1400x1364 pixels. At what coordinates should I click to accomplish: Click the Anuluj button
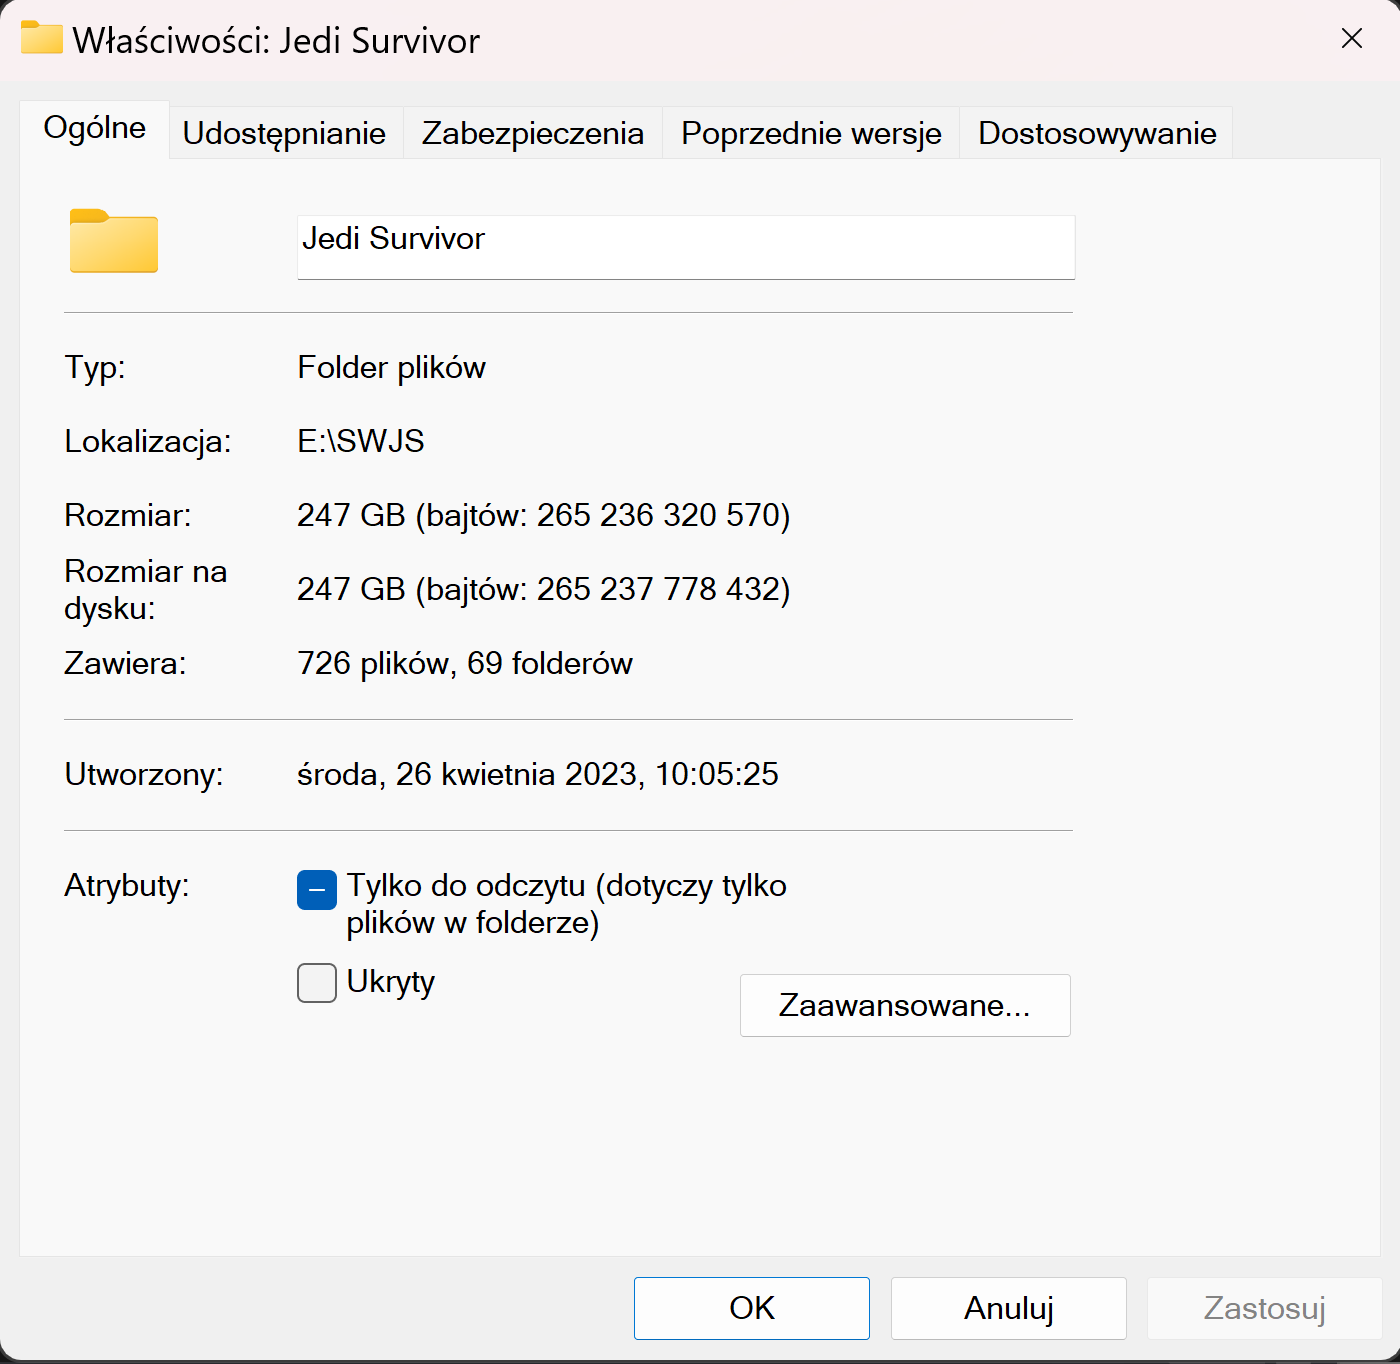[1009, 1308]
